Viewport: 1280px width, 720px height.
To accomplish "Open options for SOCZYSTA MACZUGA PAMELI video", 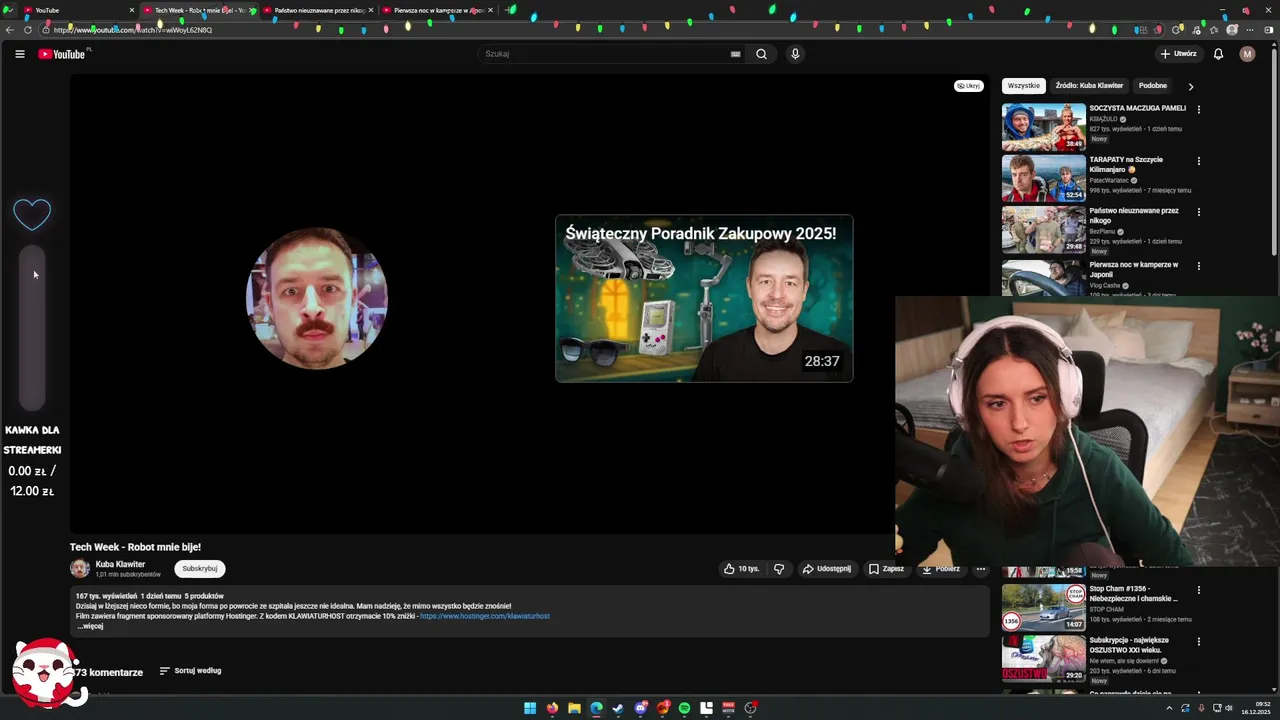I will click(1198, 109).
